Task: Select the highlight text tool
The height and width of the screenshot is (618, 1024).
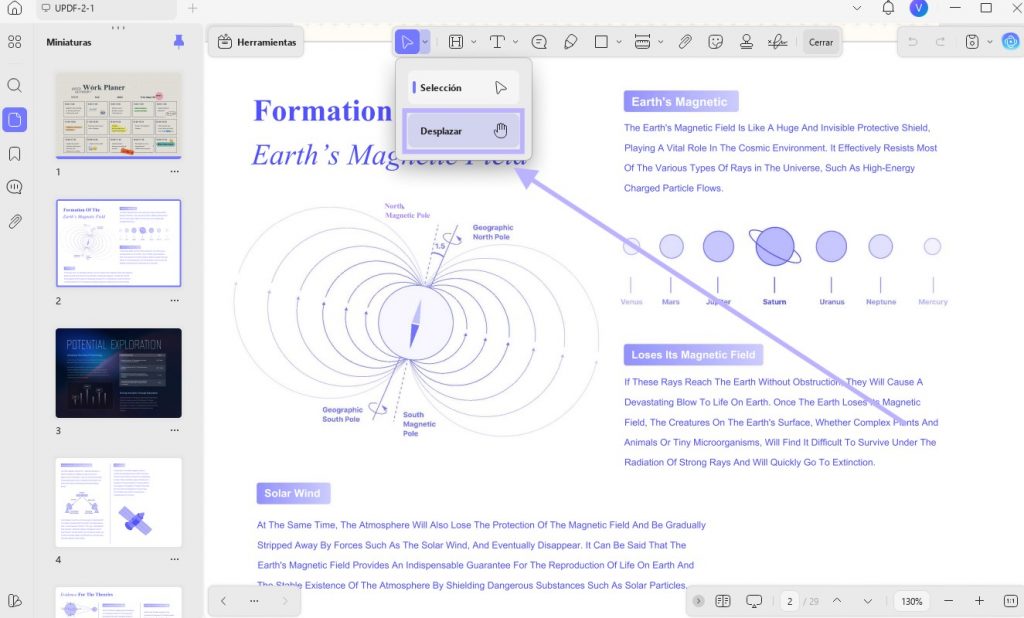Action: coord(456,42)
